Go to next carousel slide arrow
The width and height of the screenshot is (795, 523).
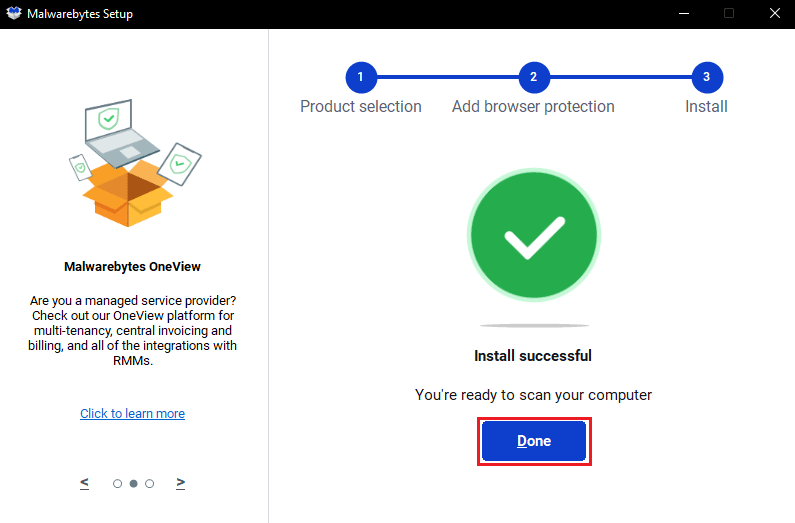[180, 483]
